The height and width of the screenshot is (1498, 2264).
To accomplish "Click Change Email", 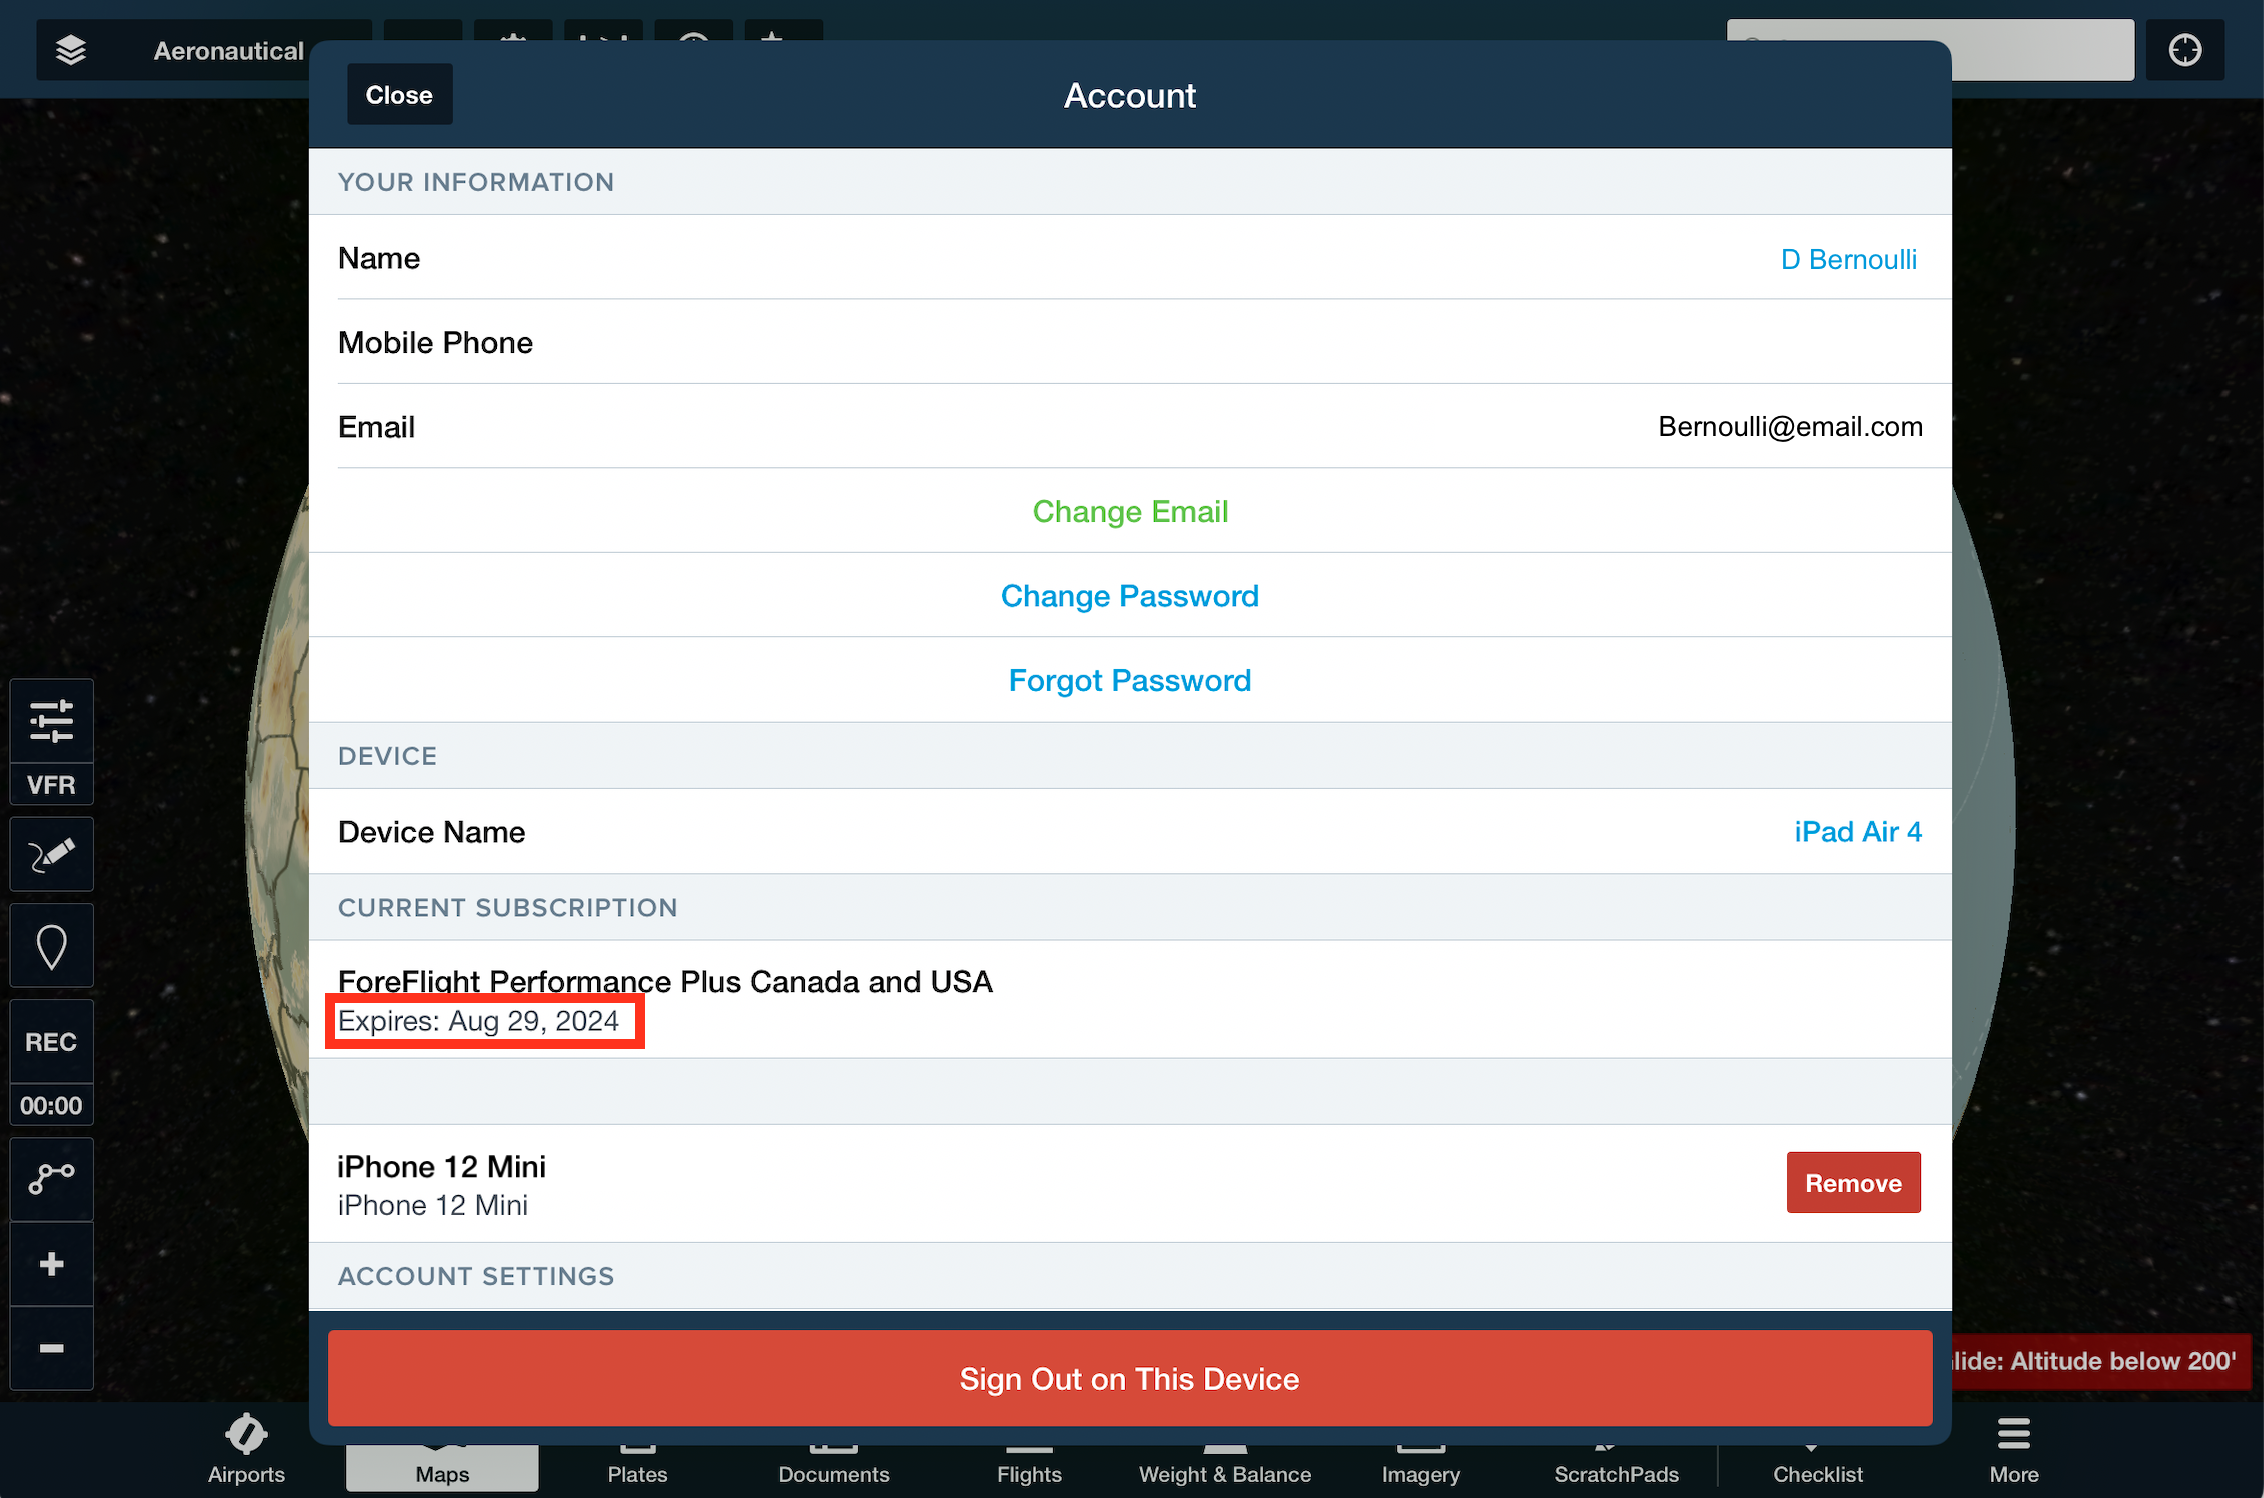I will [1130, 511].
